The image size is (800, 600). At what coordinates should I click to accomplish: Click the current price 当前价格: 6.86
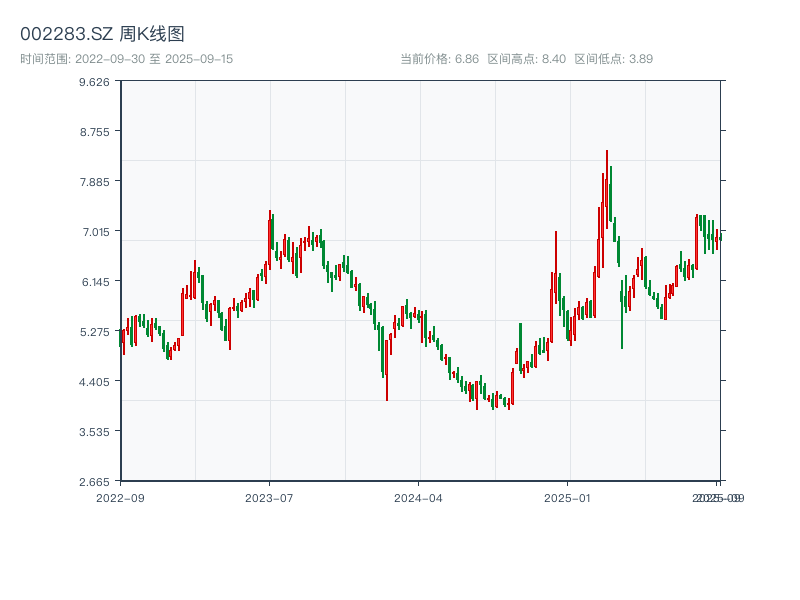click(439, 59)
